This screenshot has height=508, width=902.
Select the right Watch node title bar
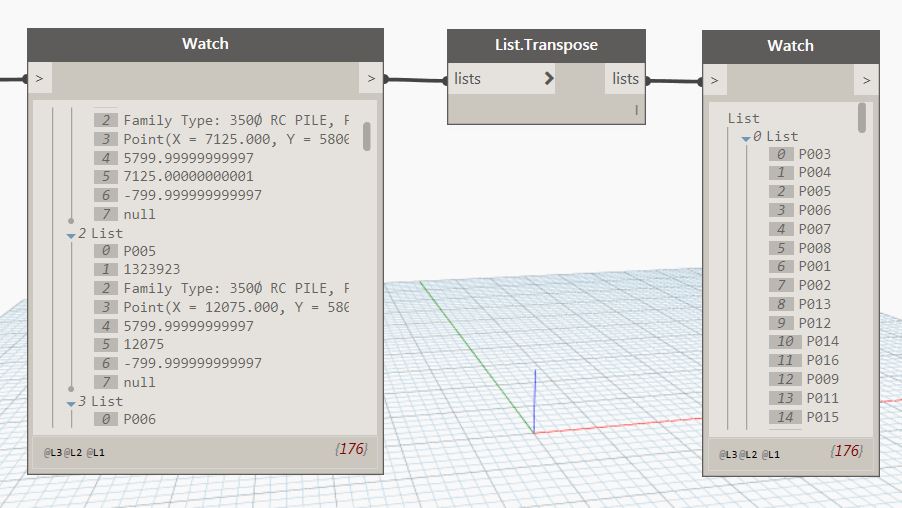click(x=790, y=46)
